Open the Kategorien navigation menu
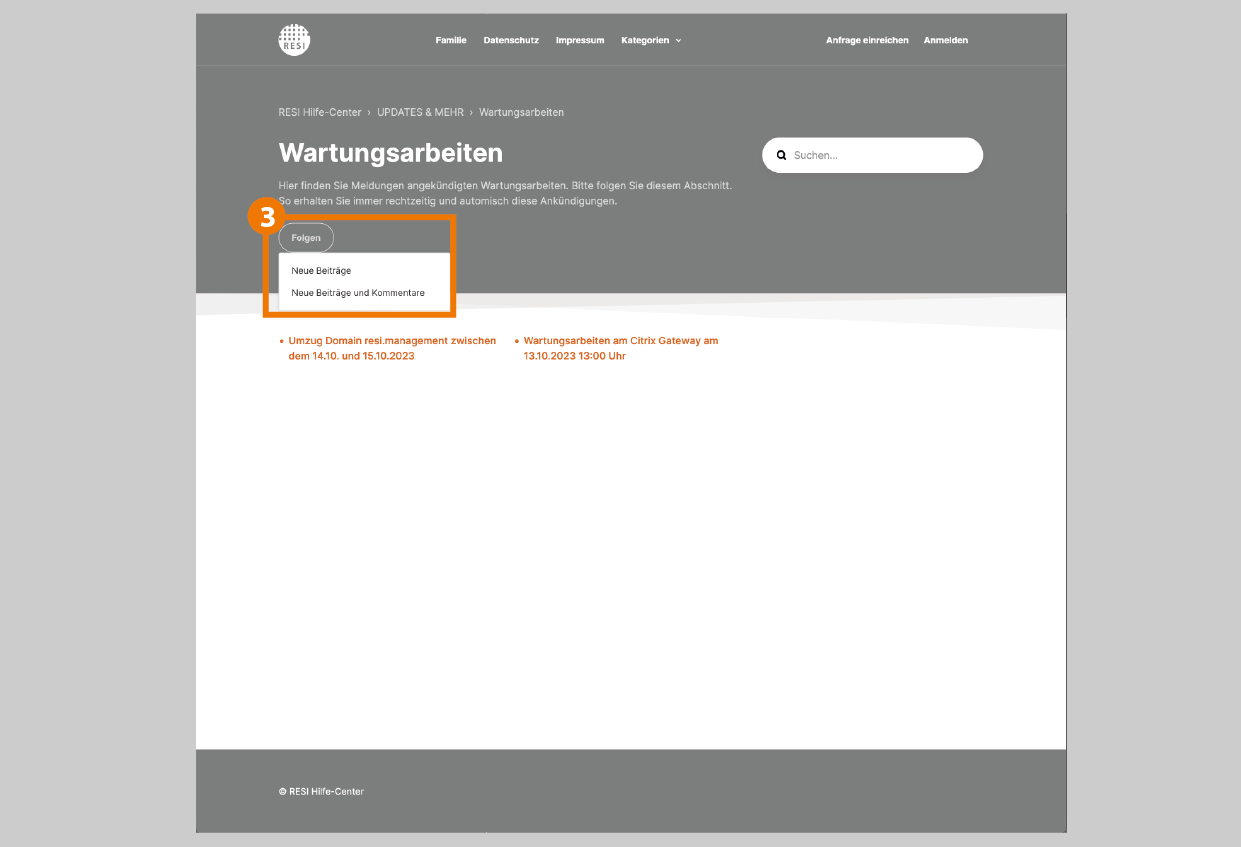 point(645,41)
